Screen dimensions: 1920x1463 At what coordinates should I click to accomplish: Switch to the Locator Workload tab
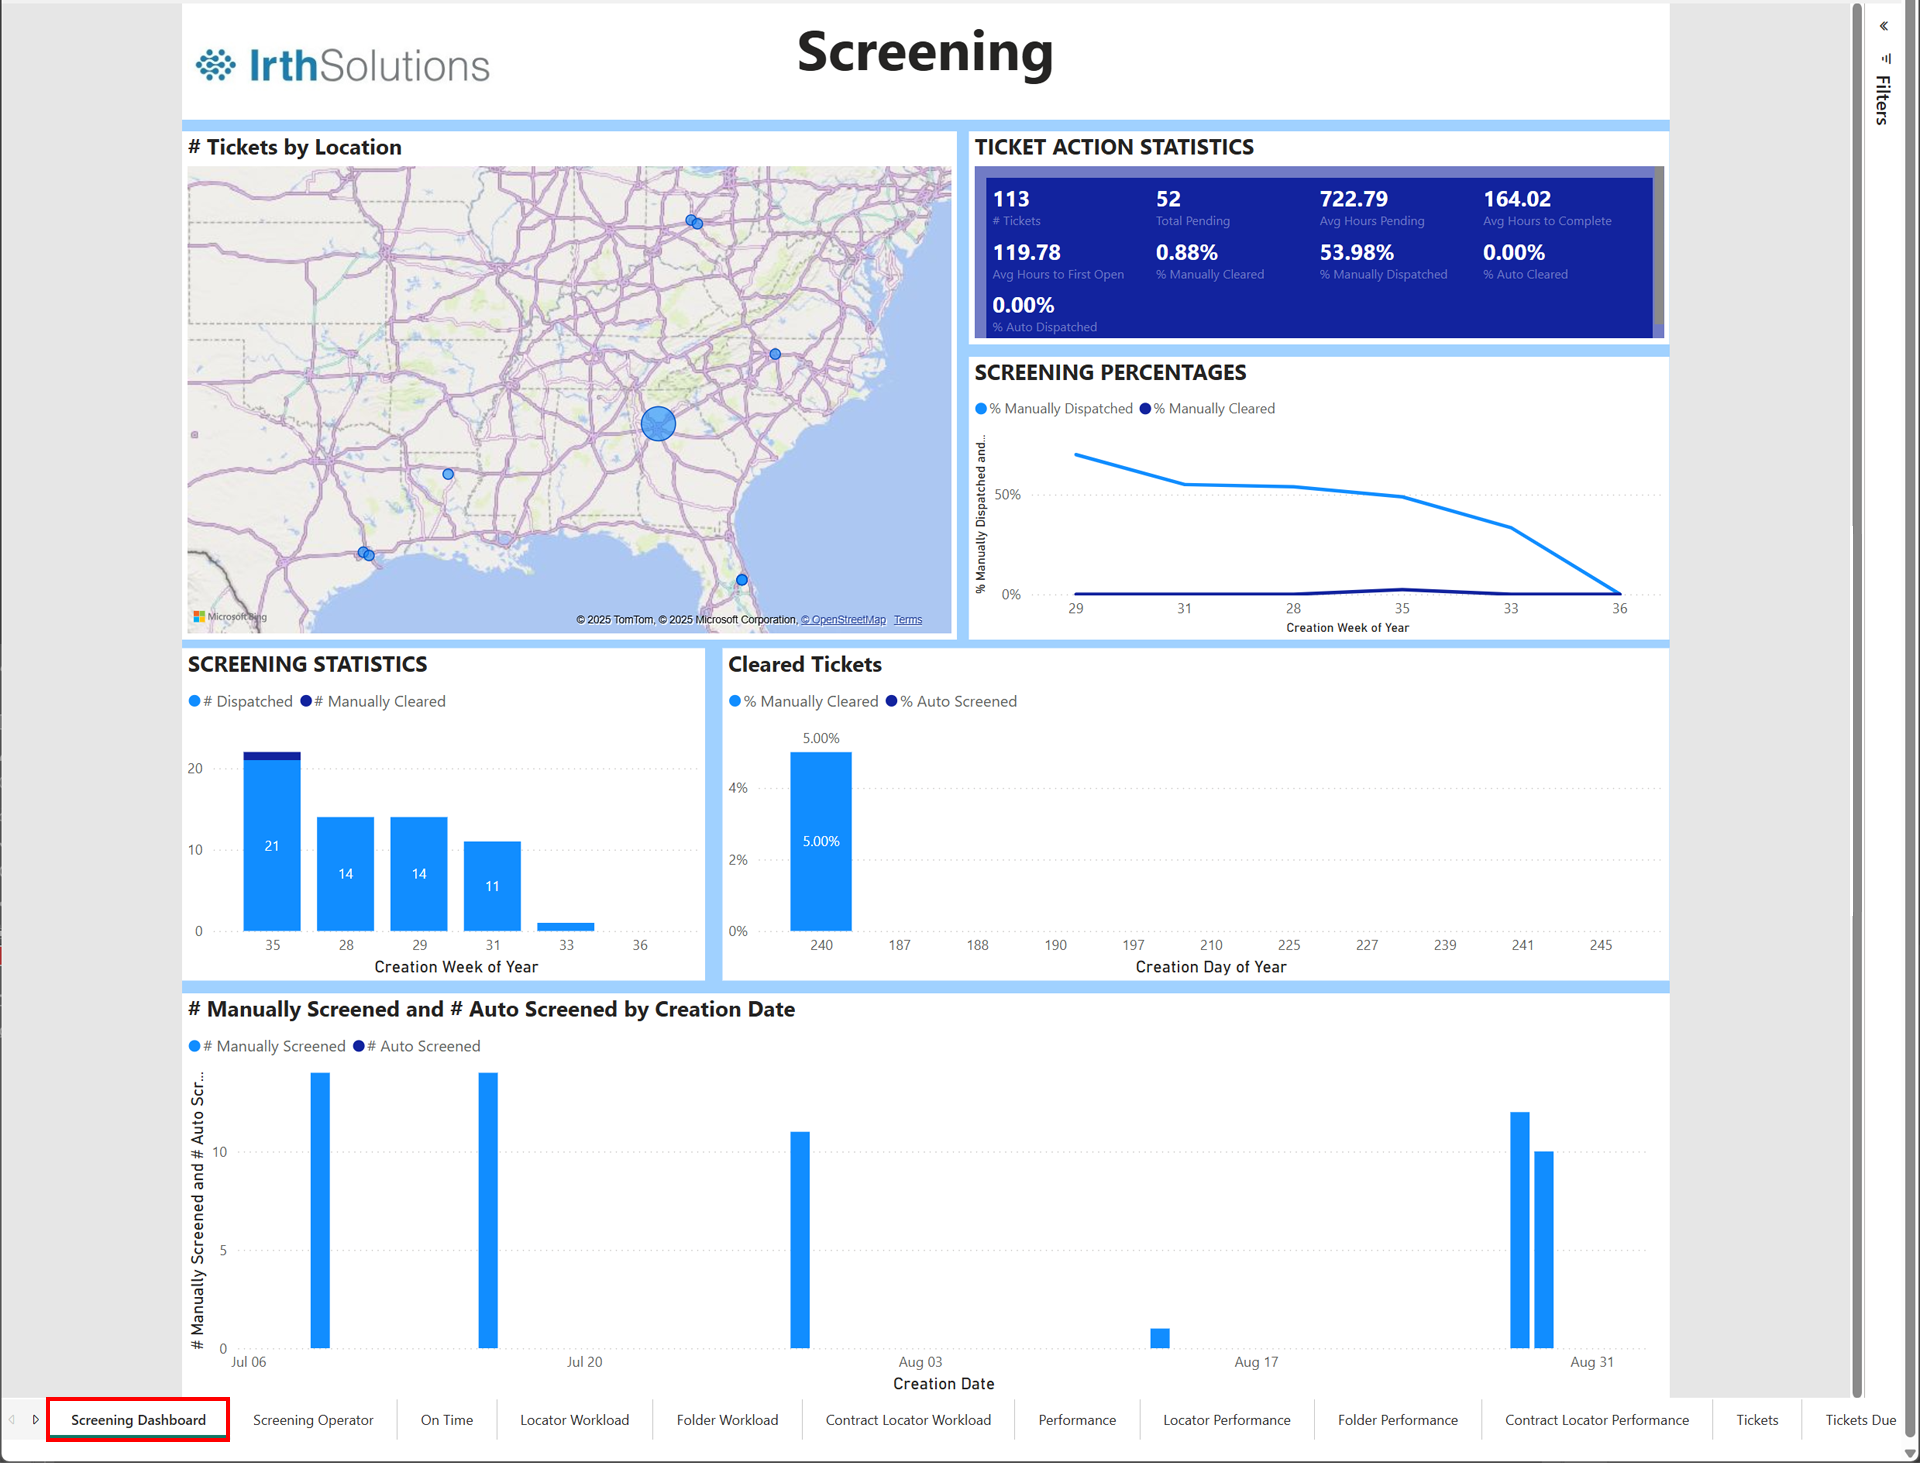[x=574, y=1420]
